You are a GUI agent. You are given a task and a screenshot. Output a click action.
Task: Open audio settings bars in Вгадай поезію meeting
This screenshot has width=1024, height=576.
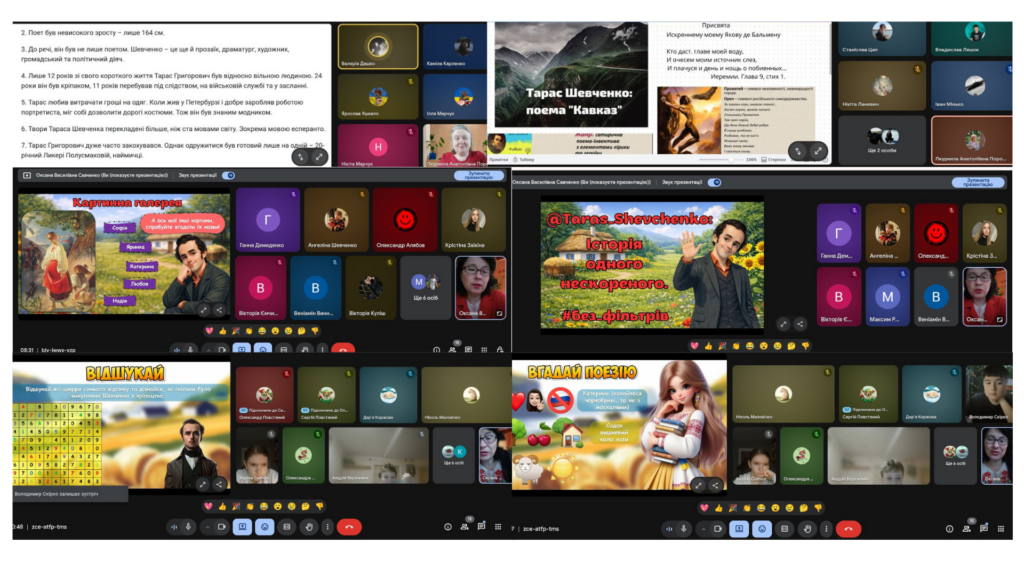click(669, 529)
